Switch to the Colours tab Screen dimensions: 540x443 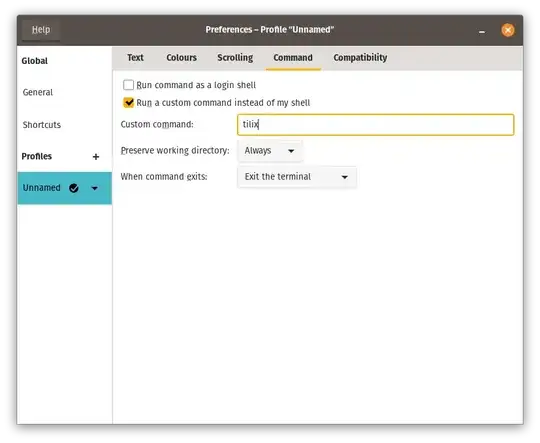(x=181, y=58)
